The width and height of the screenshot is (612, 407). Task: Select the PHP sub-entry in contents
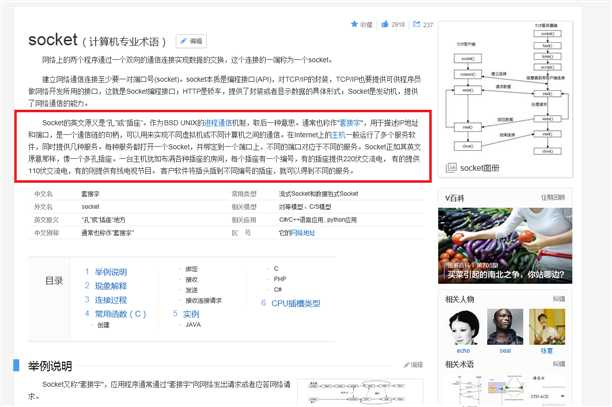(280, 279)
